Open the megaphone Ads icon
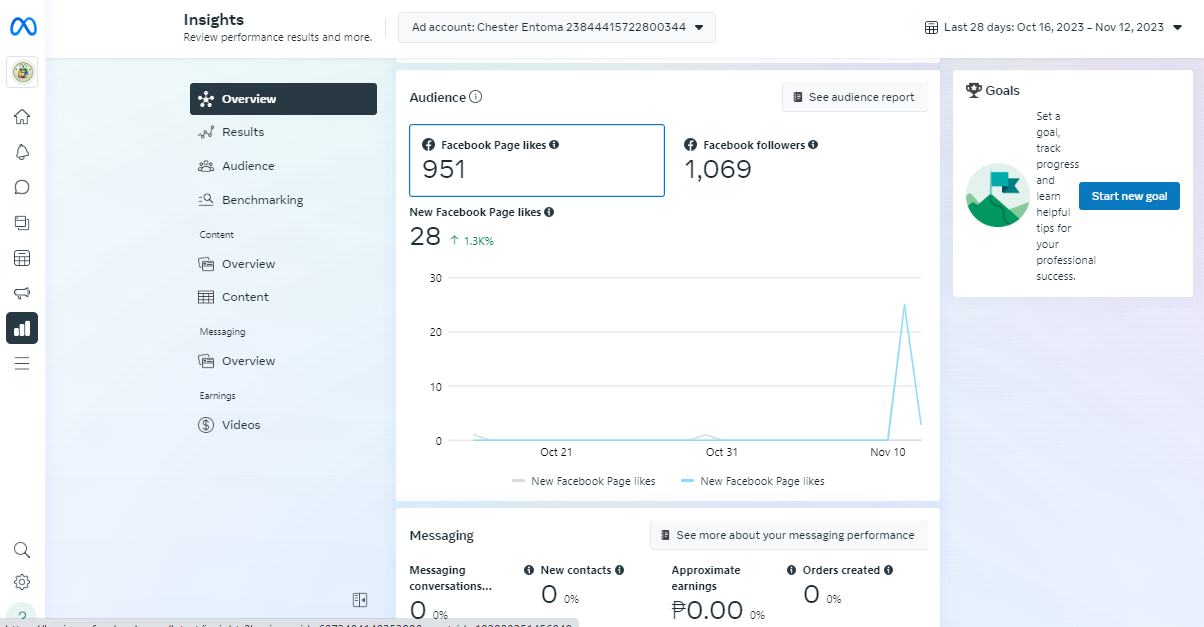Image resolution: width=1204 pixels, height=627 pixels. point(22,293)
